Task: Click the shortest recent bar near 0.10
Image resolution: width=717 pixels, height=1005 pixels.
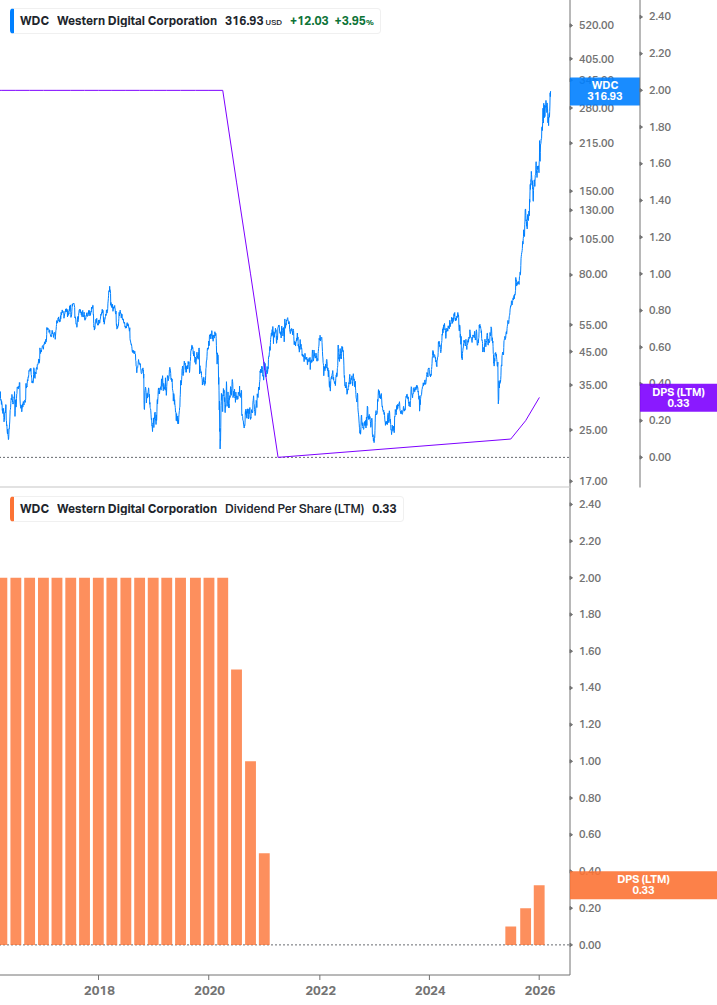Action: [511, 936]
